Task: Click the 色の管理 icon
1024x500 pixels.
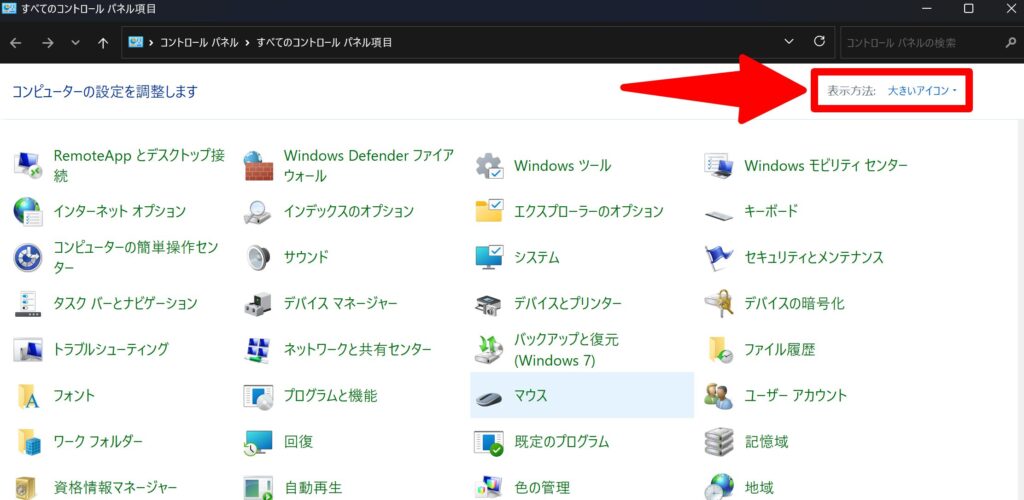Action: pyautogui.click(x=488, y=488)
